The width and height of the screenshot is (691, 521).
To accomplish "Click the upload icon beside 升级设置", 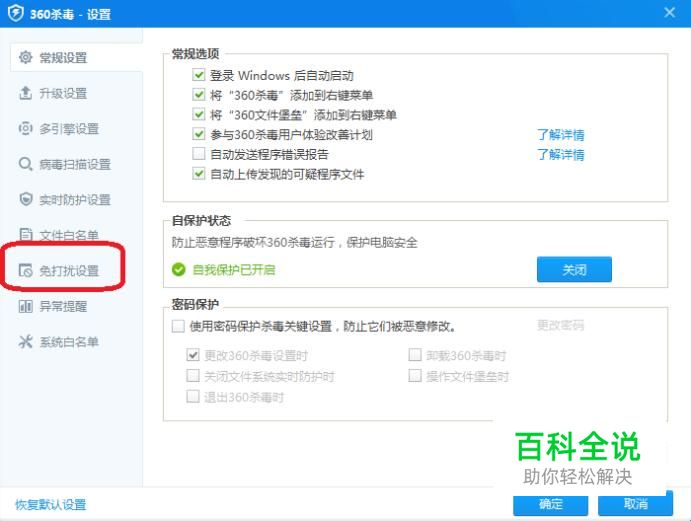I will (x=26, y=93).
